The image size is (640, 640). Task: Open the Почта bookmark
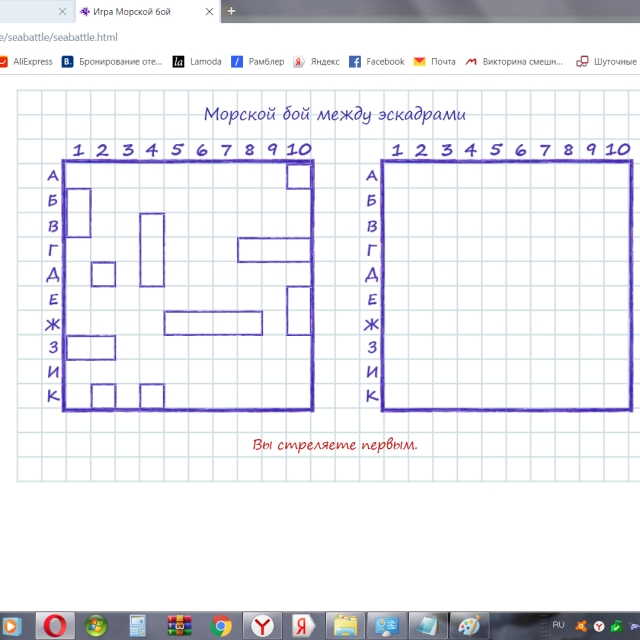pos(435,61)
